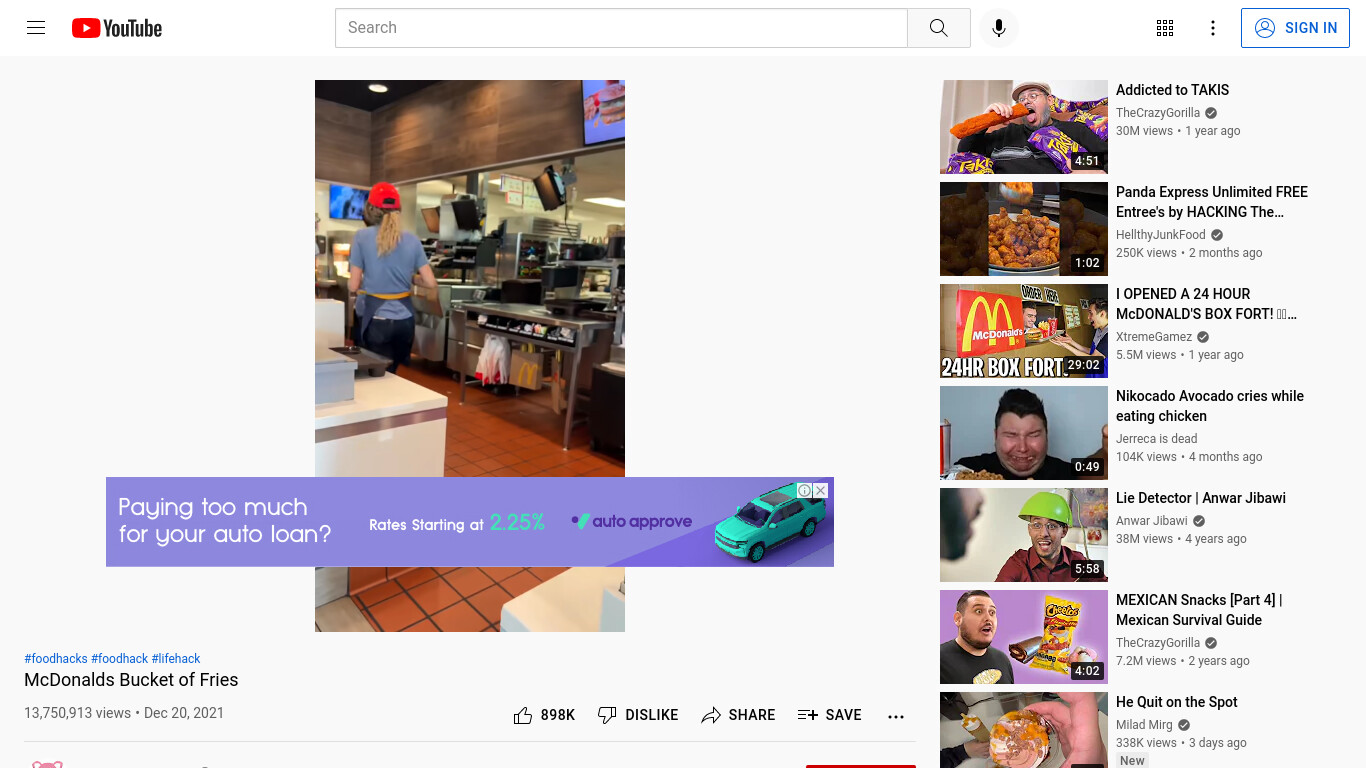Open the #foodhack hashtag

tap(119, 659)
